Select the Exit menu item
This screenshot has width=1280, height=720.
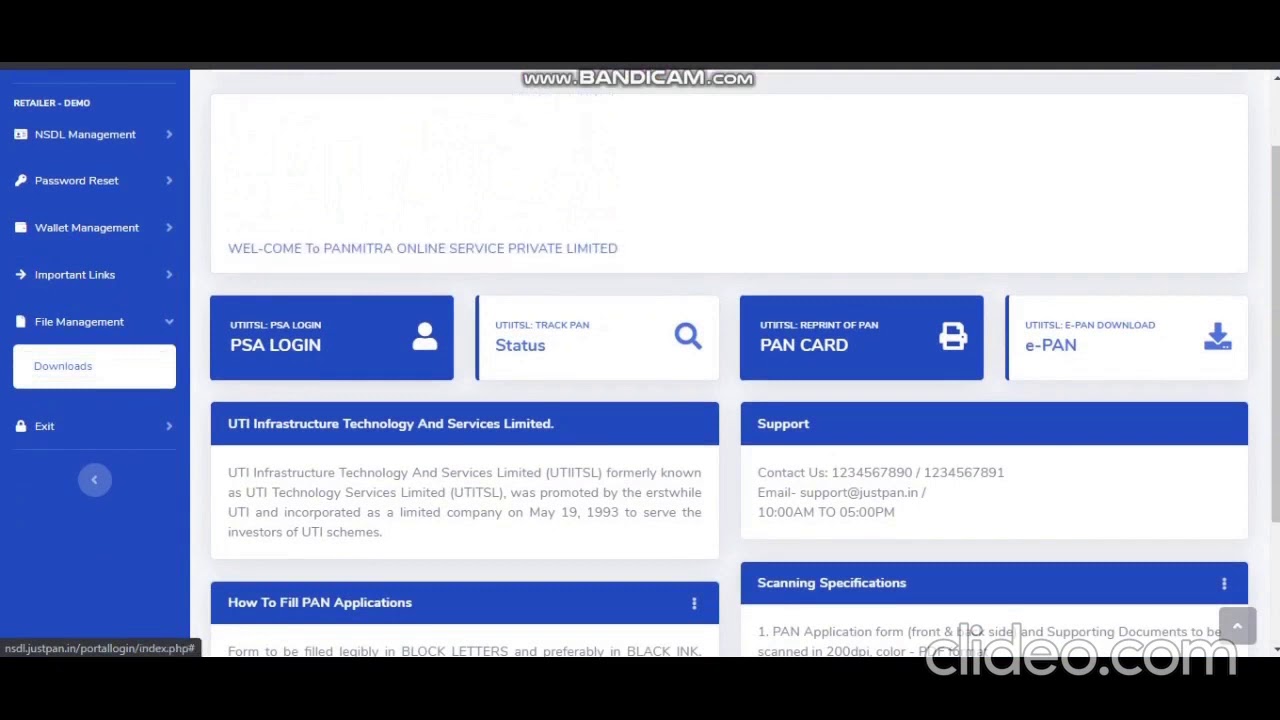tap(94, 426)
